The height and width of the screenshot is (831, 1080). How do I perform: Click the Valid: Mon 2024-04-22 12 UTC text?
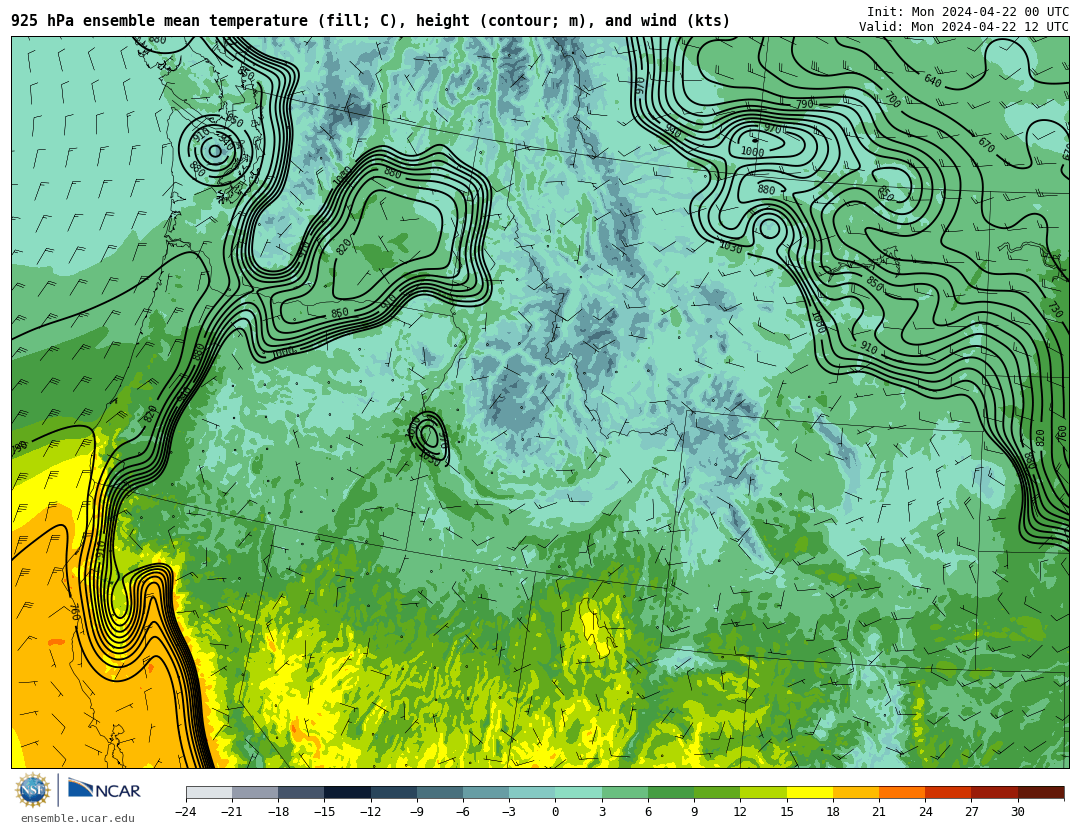(964, 27)
